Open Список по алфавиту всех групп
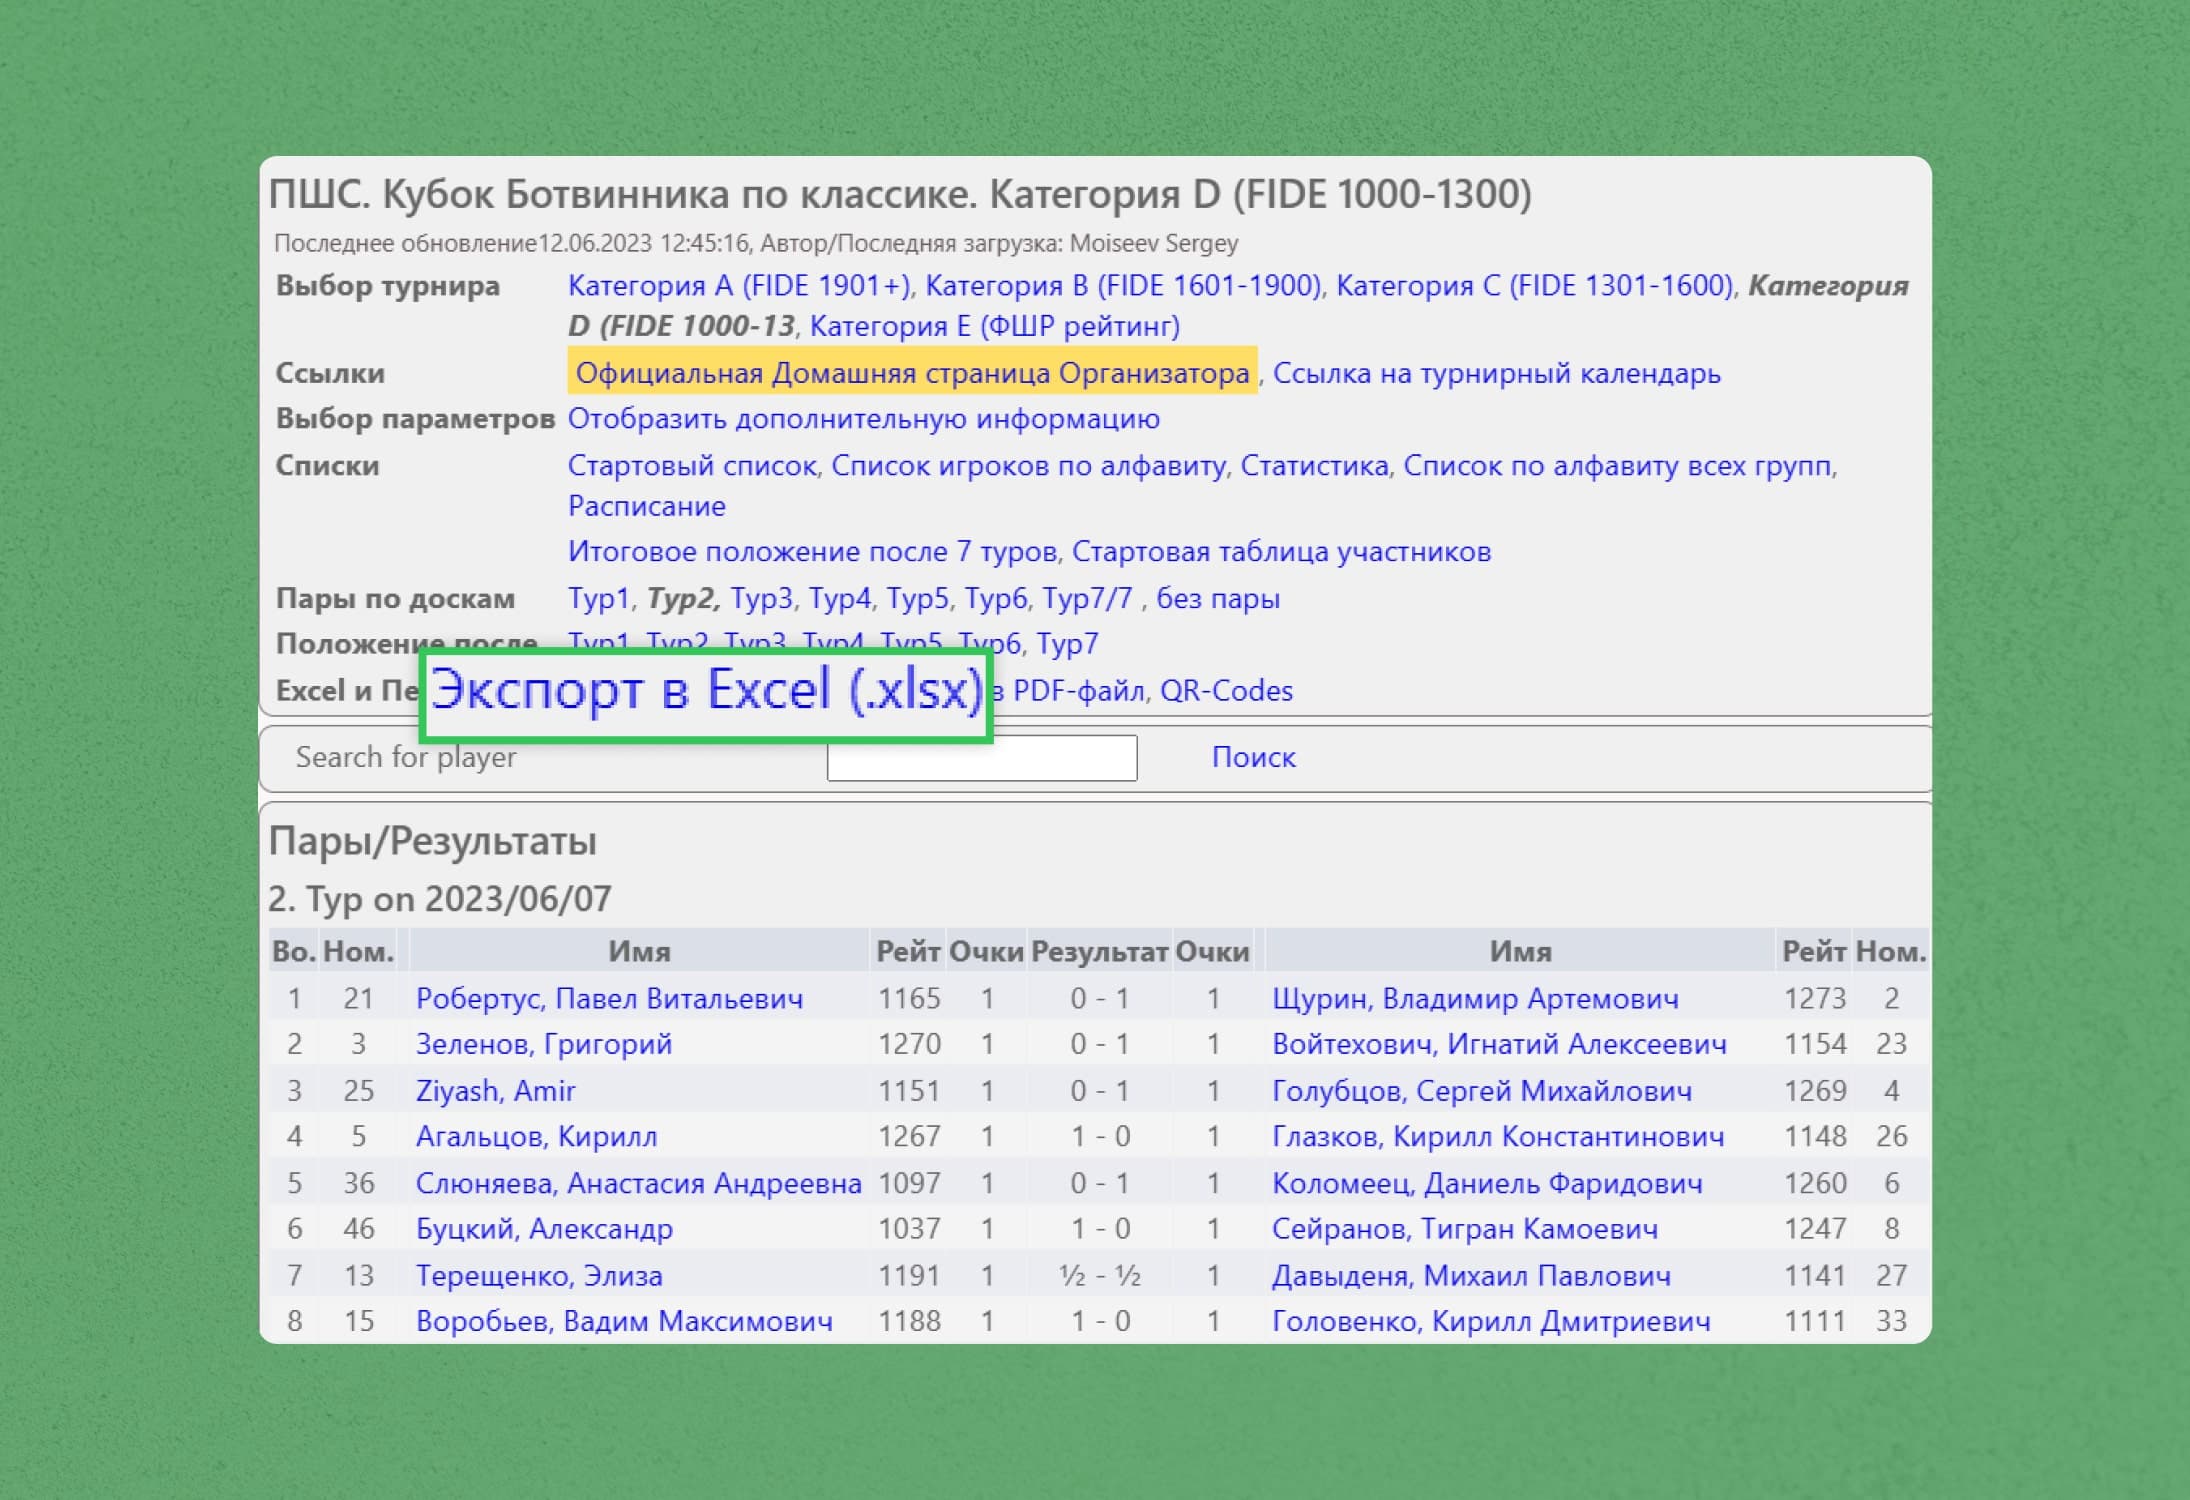Screen dimensions: 2190x1500 (1617, 466)
